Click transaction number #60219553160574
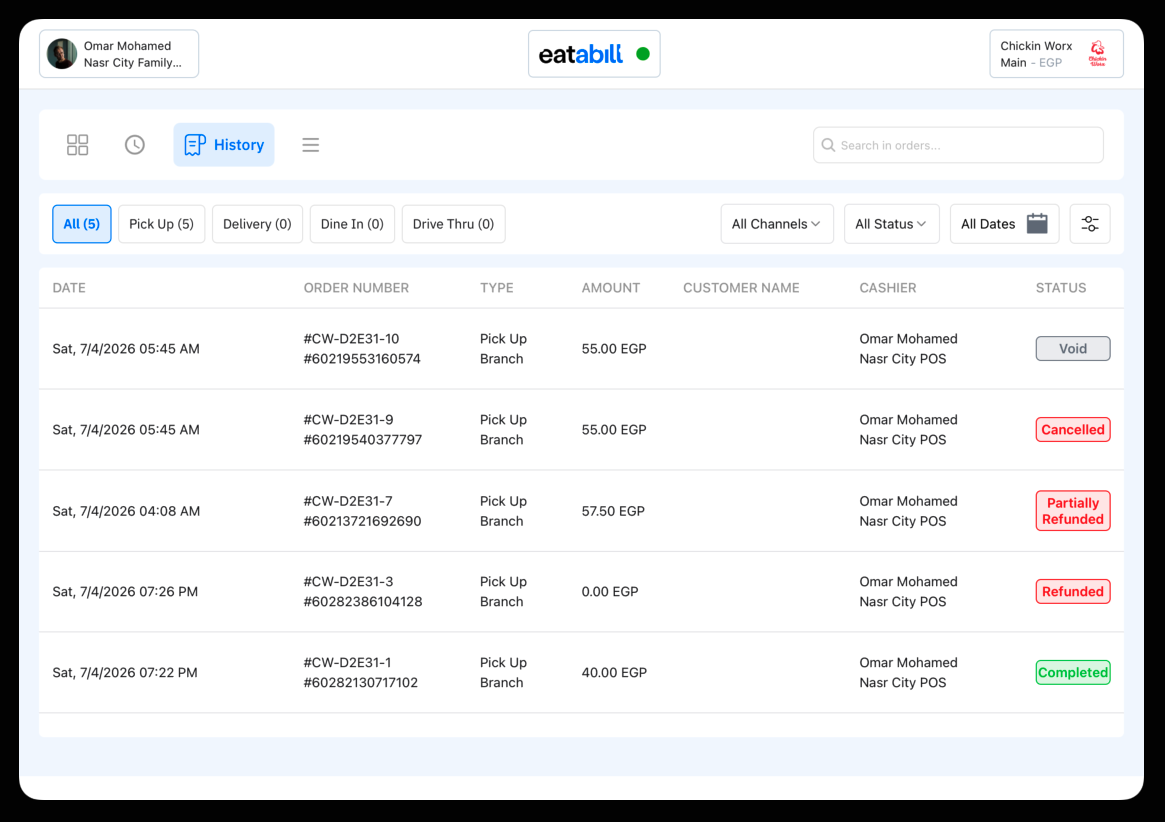1165x822 pixels. (362, 359)
